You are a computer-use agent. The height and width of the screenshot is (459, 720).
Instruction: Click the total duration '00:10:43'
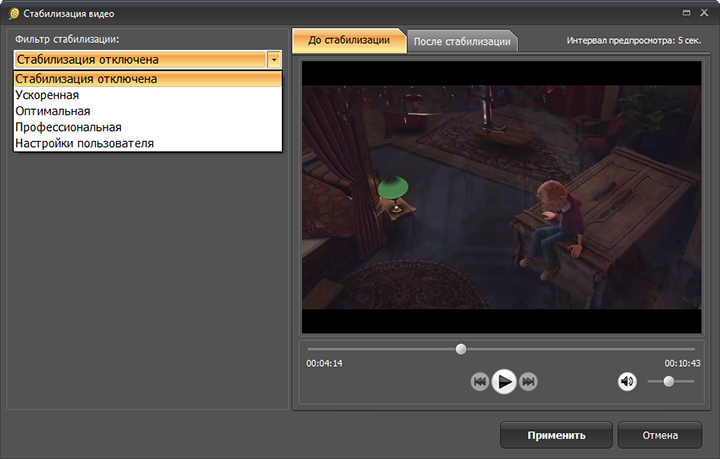[x=682, y=363]
